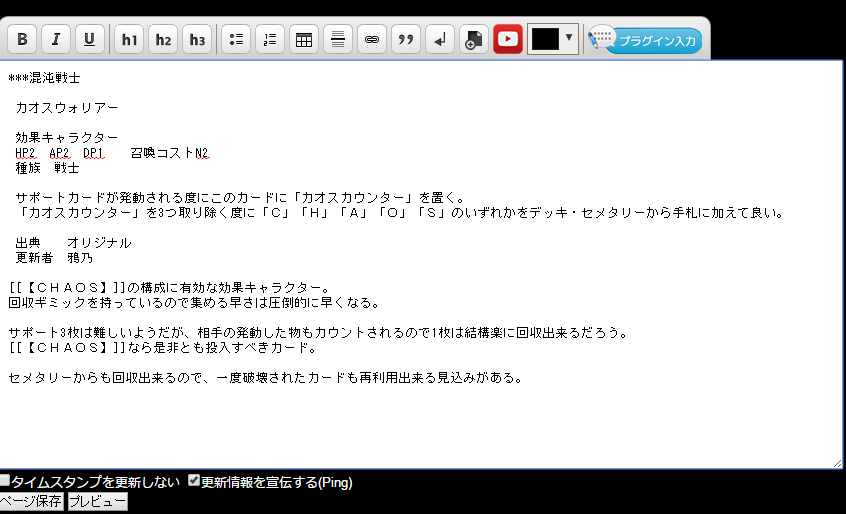Insert line break icon
Screen dimensions: 846x514
pos(440,39)
